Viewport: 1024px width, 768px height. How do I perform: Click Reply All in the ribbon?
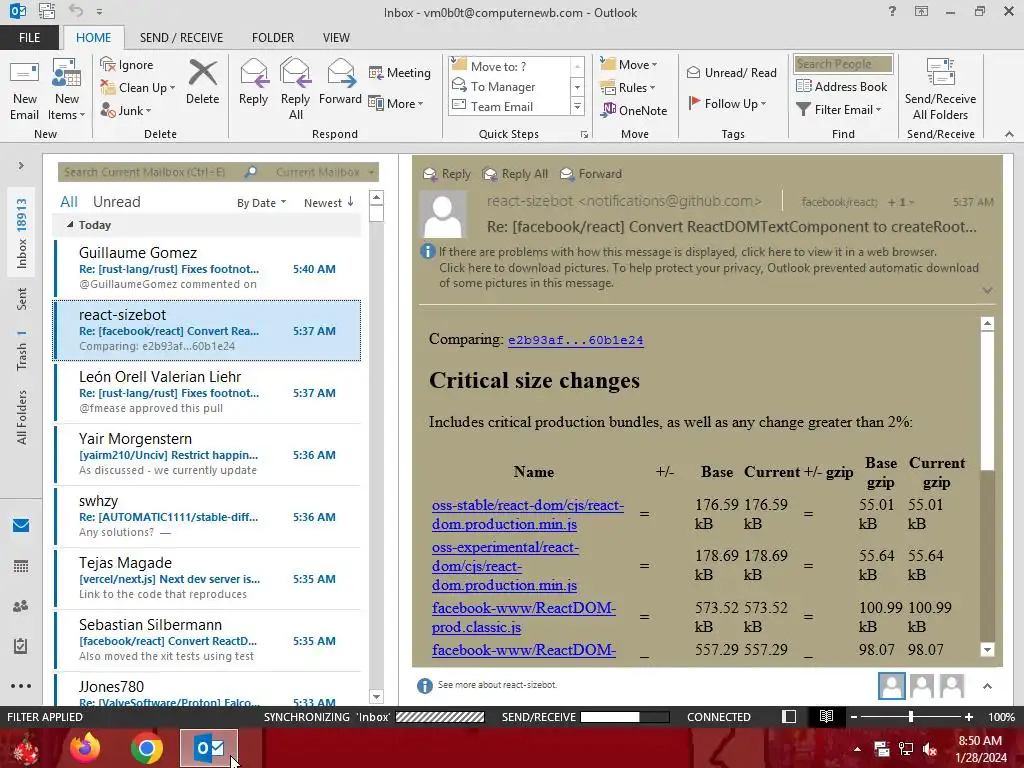(295, 89)
